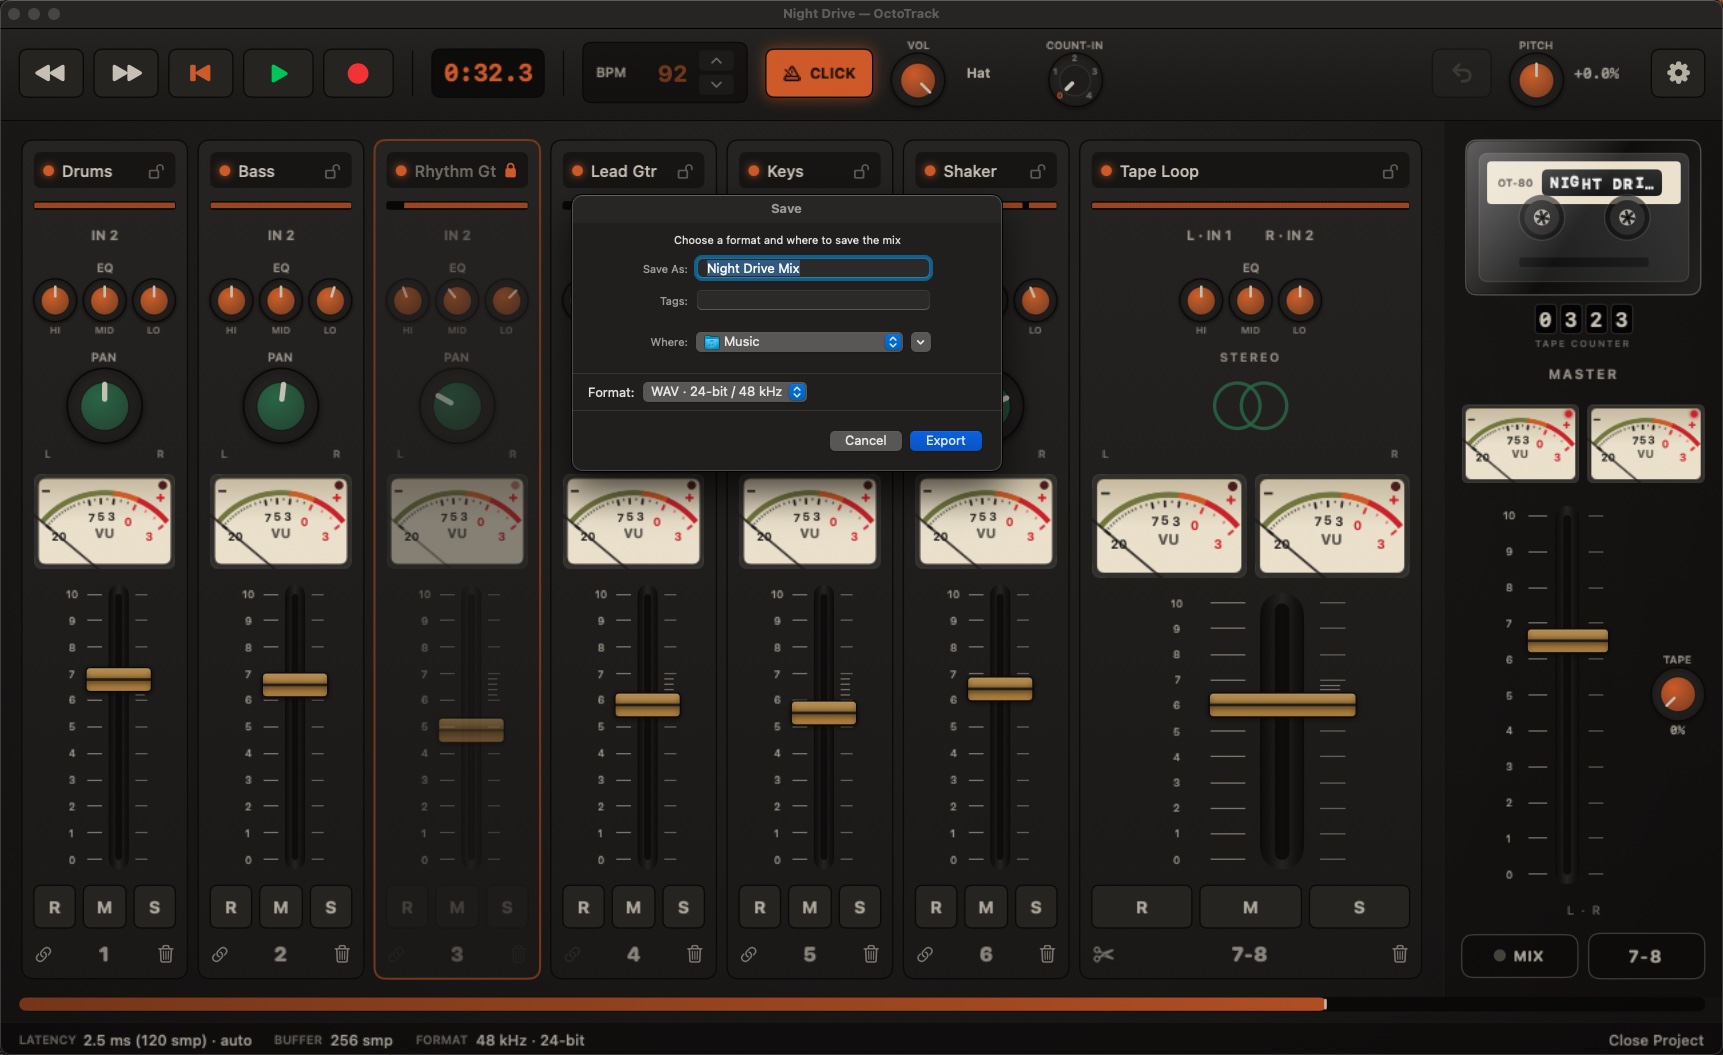Screen dimensions: 1723x1055
Task: Mute the Bass track
Action: (x=281, y=907)
